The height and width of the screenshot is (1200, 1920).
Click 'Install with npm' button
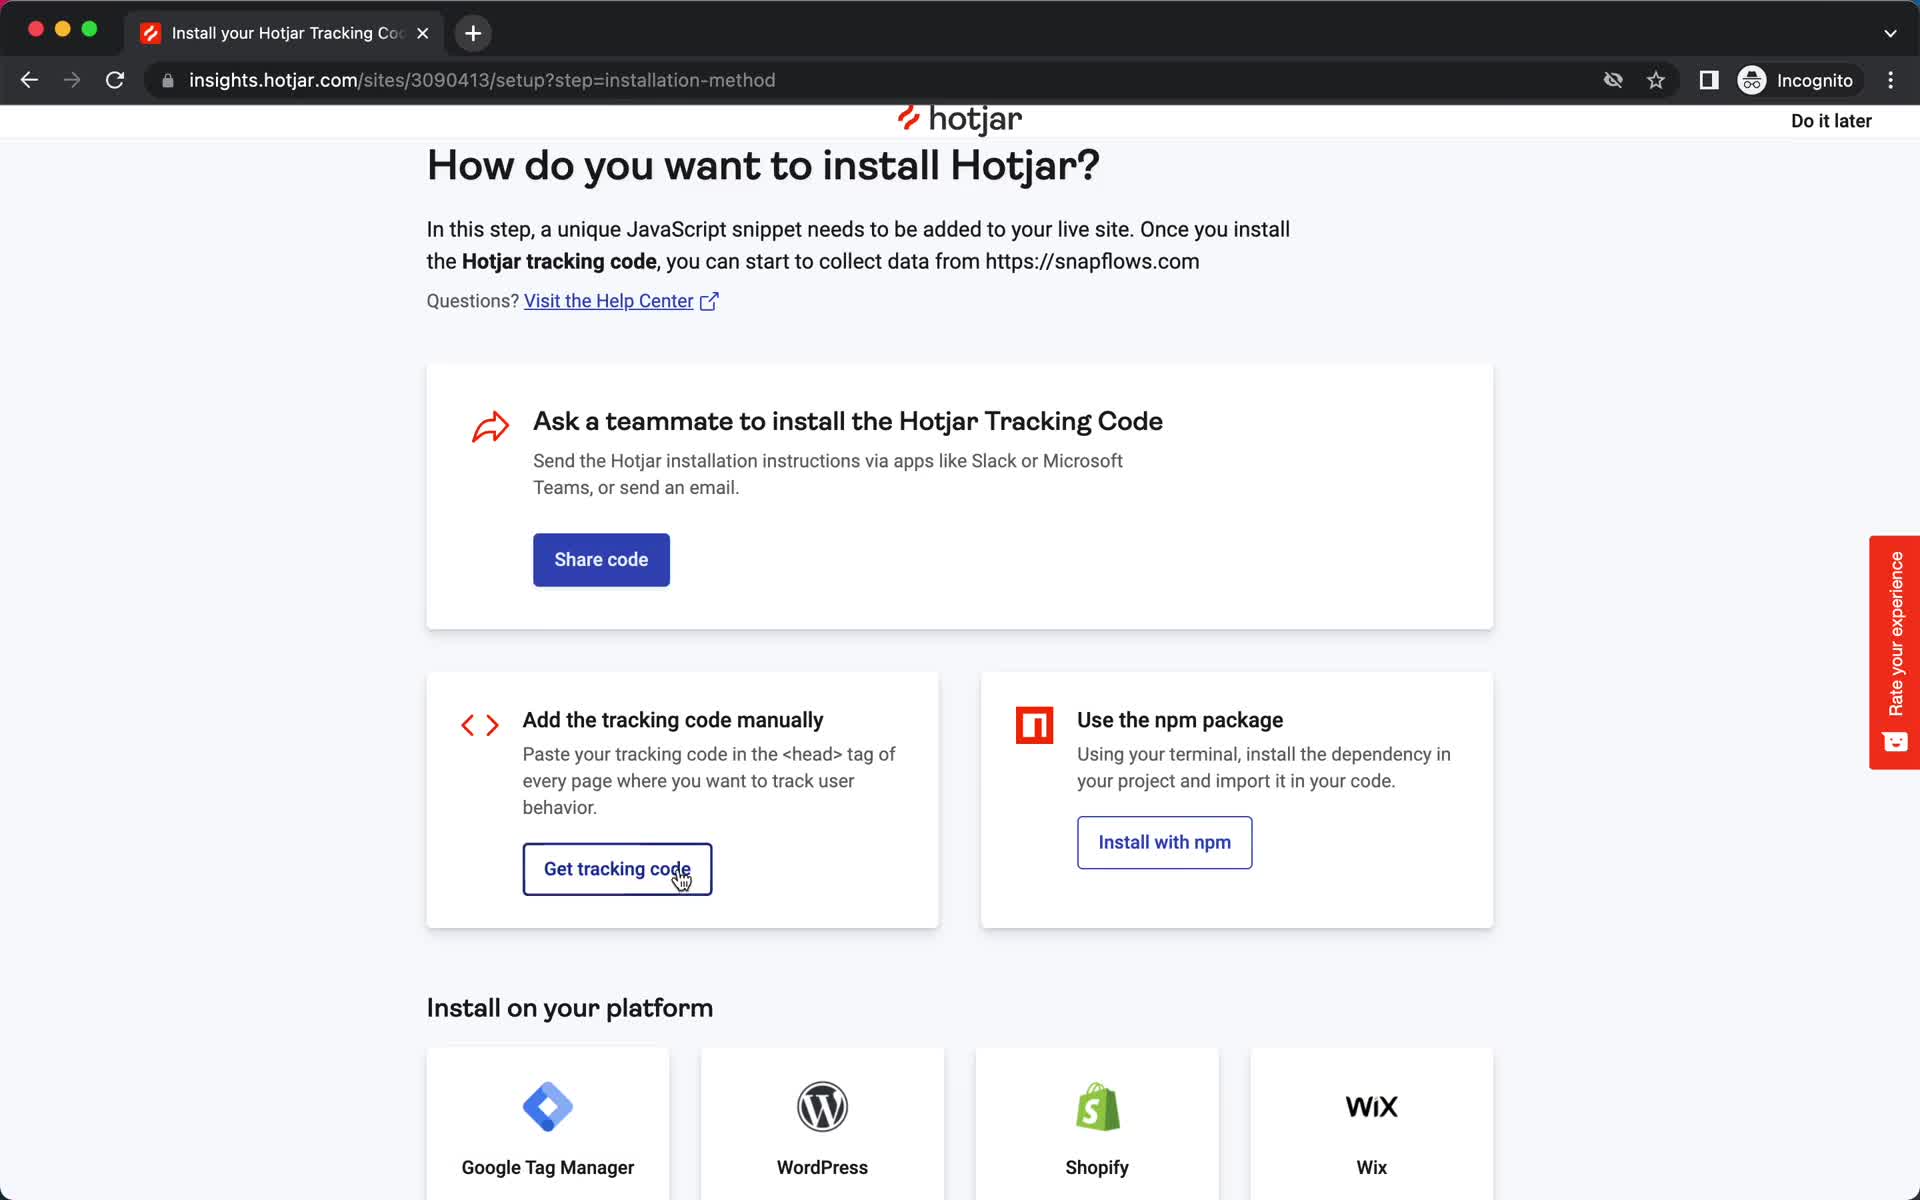click(1164, 842)
